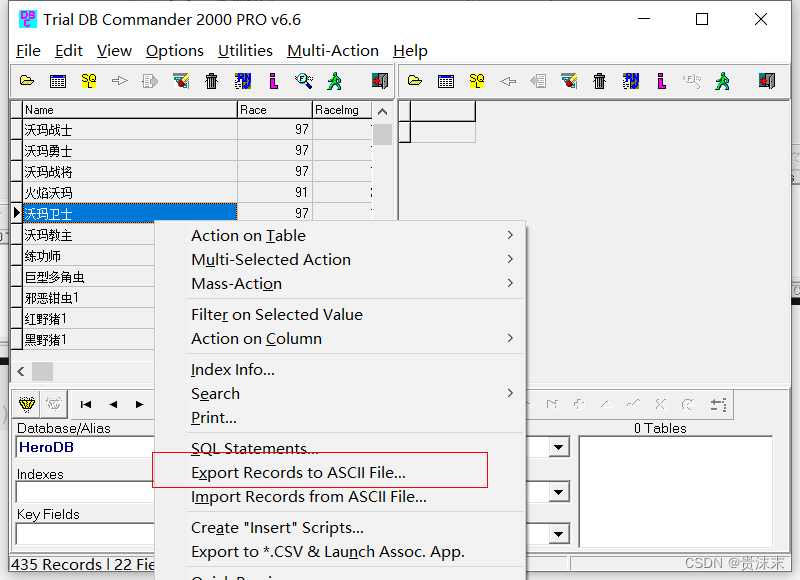Open right panel Indexes dropdown arrow
The image size is (800, 580).
[559, 492]
